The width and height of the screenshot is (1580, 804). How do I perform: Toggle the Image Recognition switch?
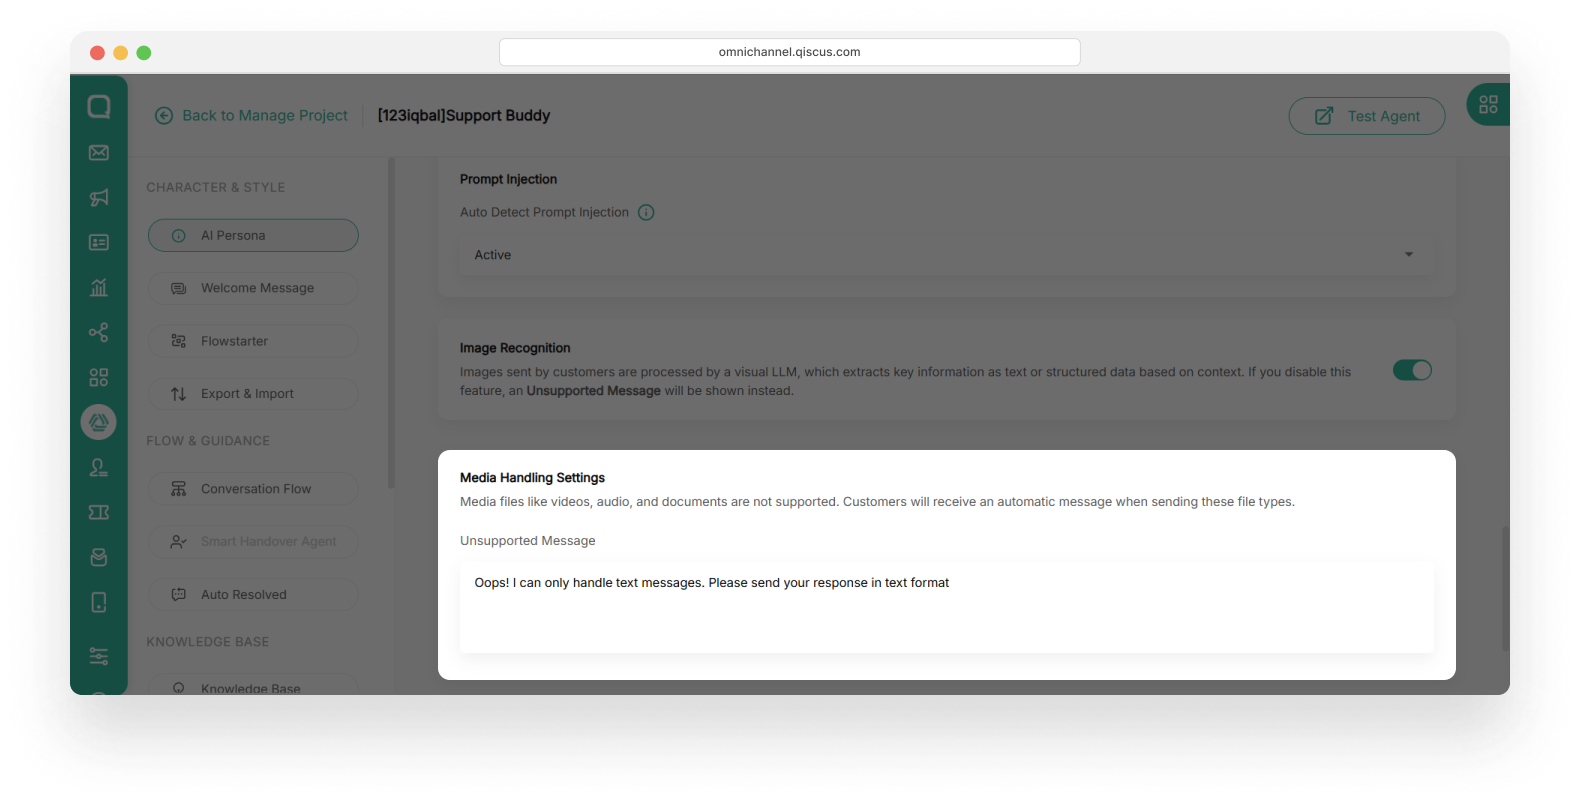(1412, 370)
